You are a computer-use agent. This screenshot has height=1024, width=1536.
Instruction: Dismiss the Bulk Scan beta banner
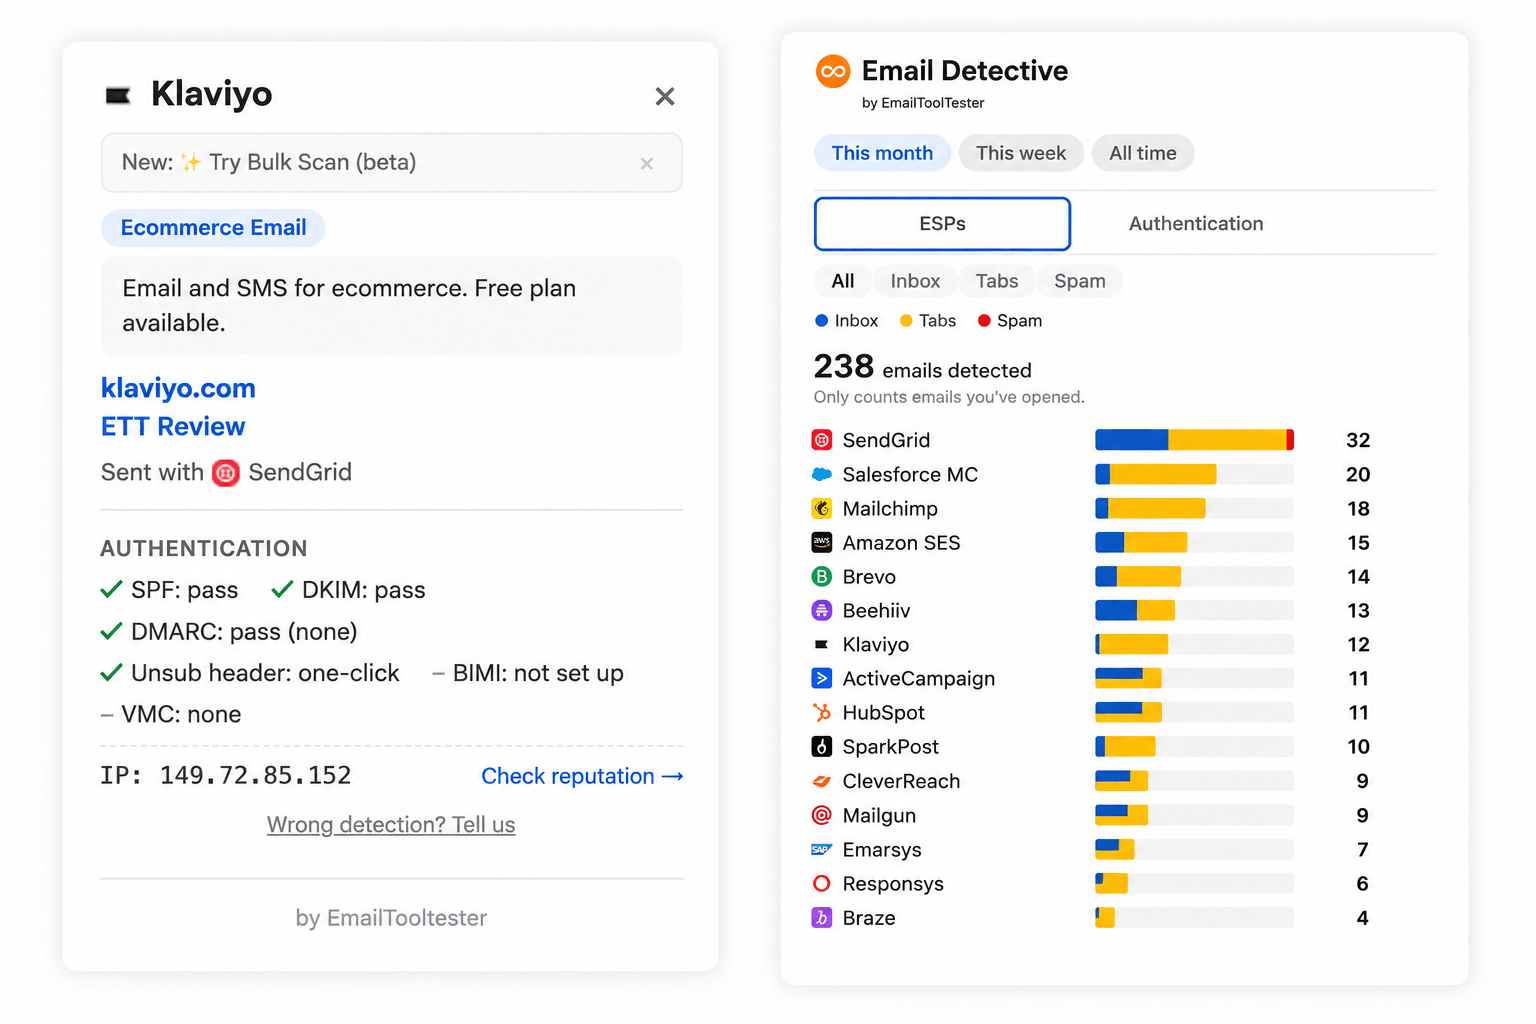tap(647, 163)
